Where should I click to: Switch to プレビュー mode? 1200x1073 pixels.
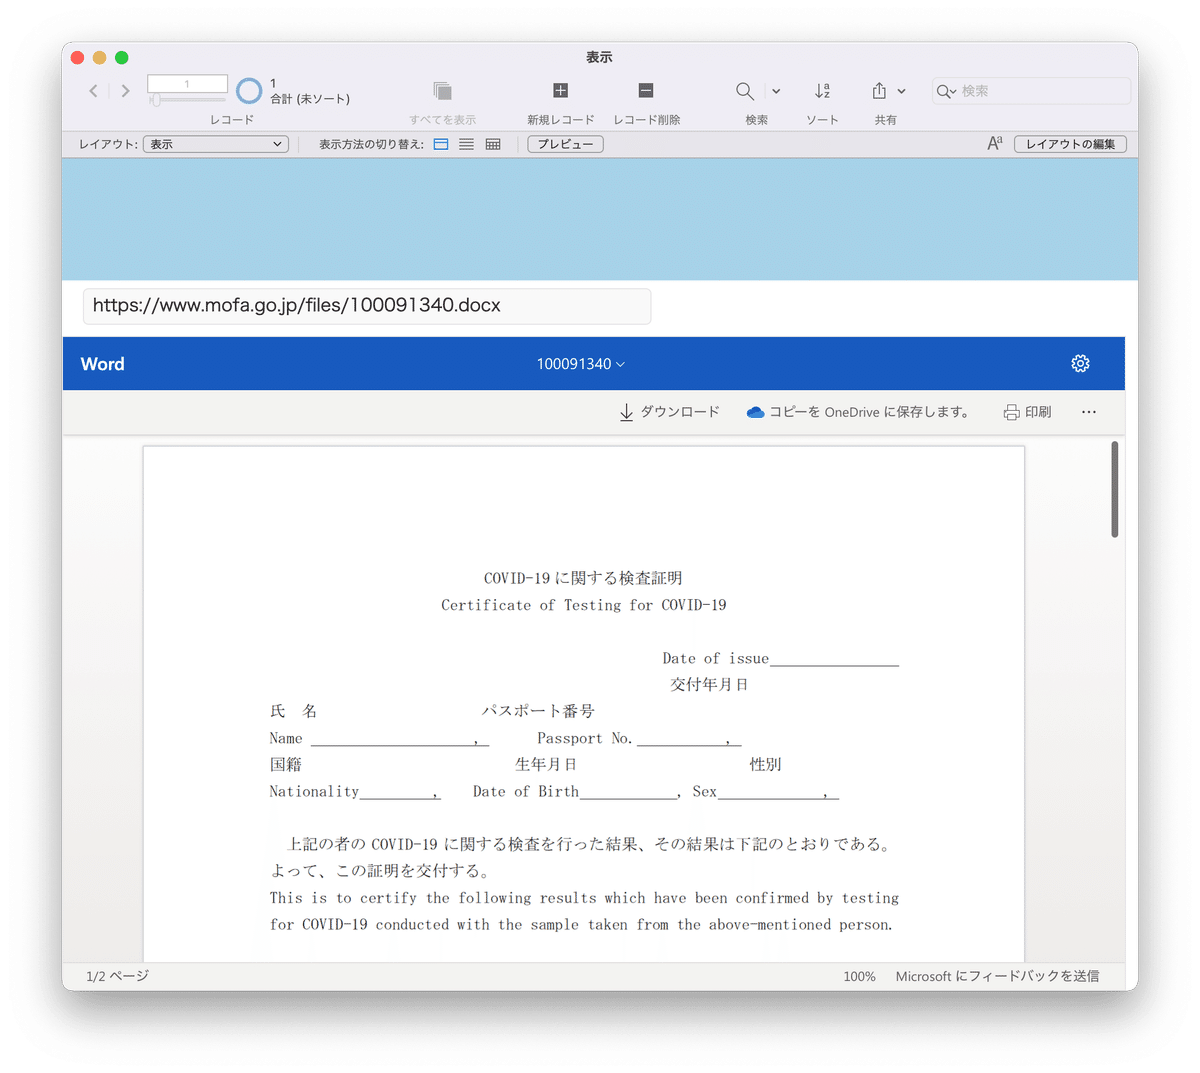pos(564,143)
